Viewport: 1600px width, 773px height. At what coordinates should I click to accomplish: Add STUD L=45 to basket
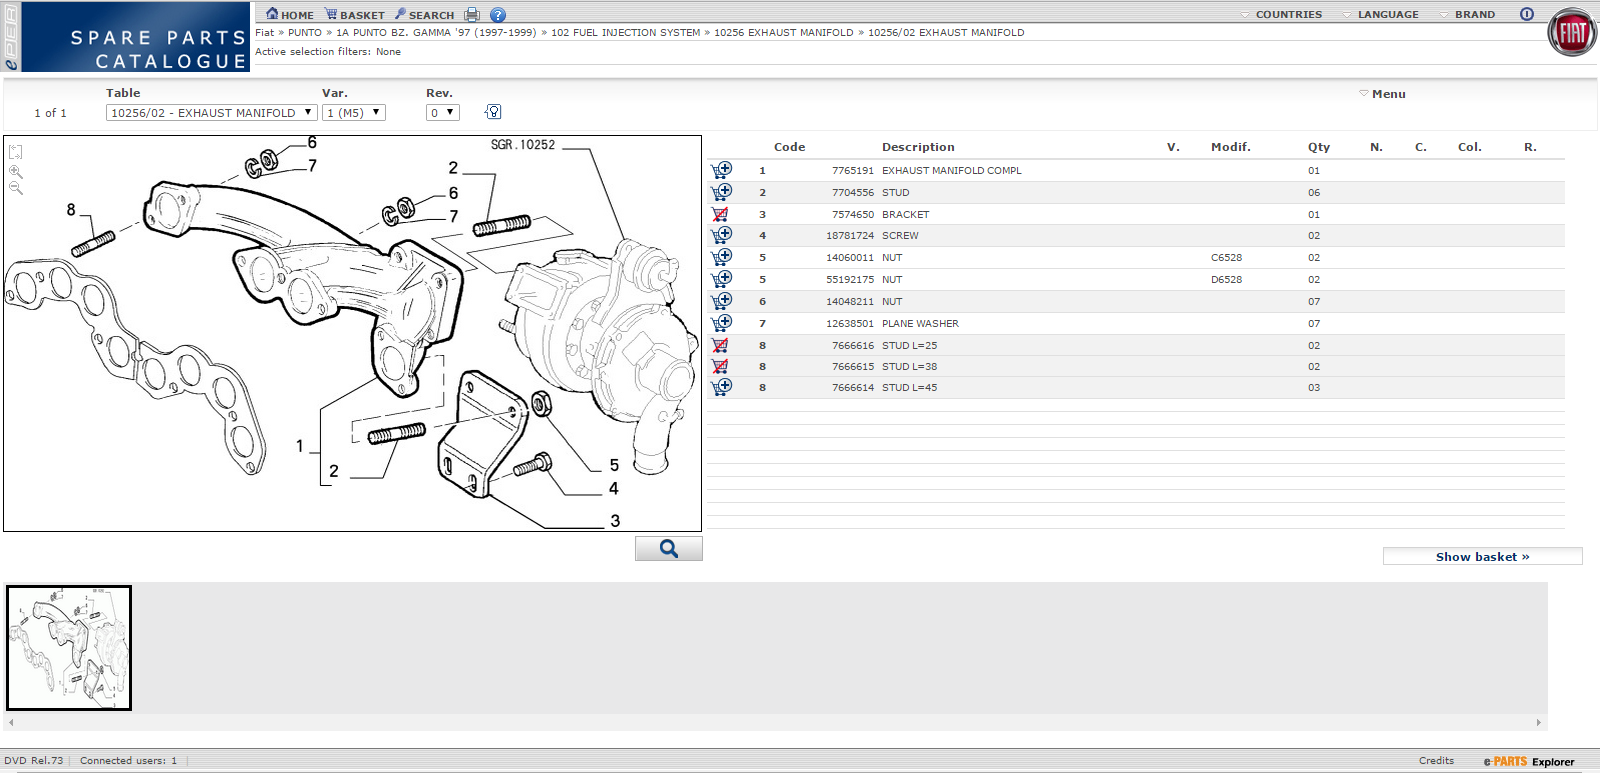tap(721, 387)
